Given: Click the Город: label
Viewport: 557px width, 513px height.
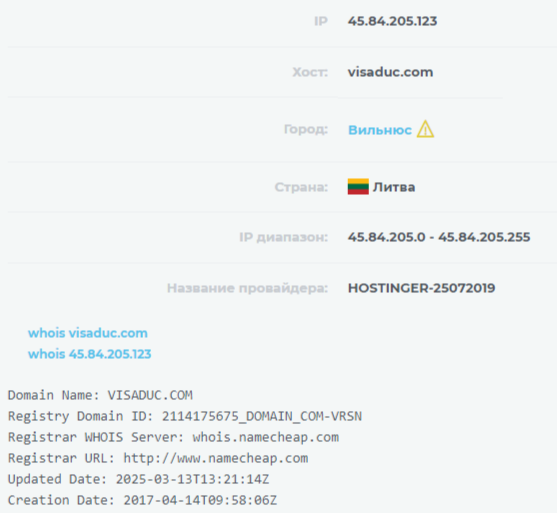Looking at the screenshot, I should 306,129.
